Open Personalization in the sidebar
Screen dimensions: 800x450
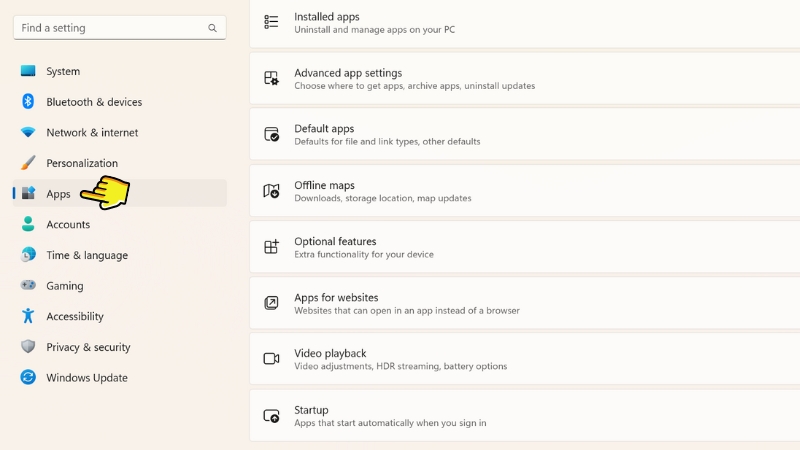(x=81, y=163)
